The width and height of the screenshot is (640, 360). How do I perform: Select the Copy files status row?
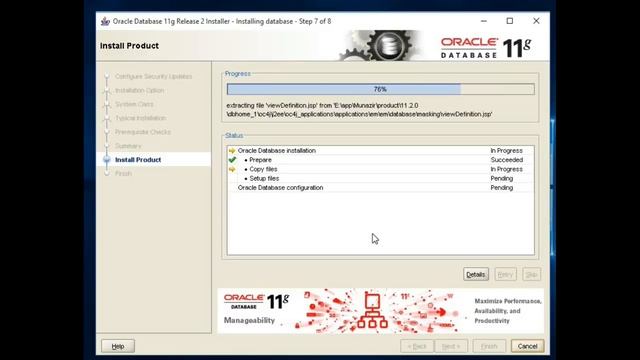click(x=380, y=169)
